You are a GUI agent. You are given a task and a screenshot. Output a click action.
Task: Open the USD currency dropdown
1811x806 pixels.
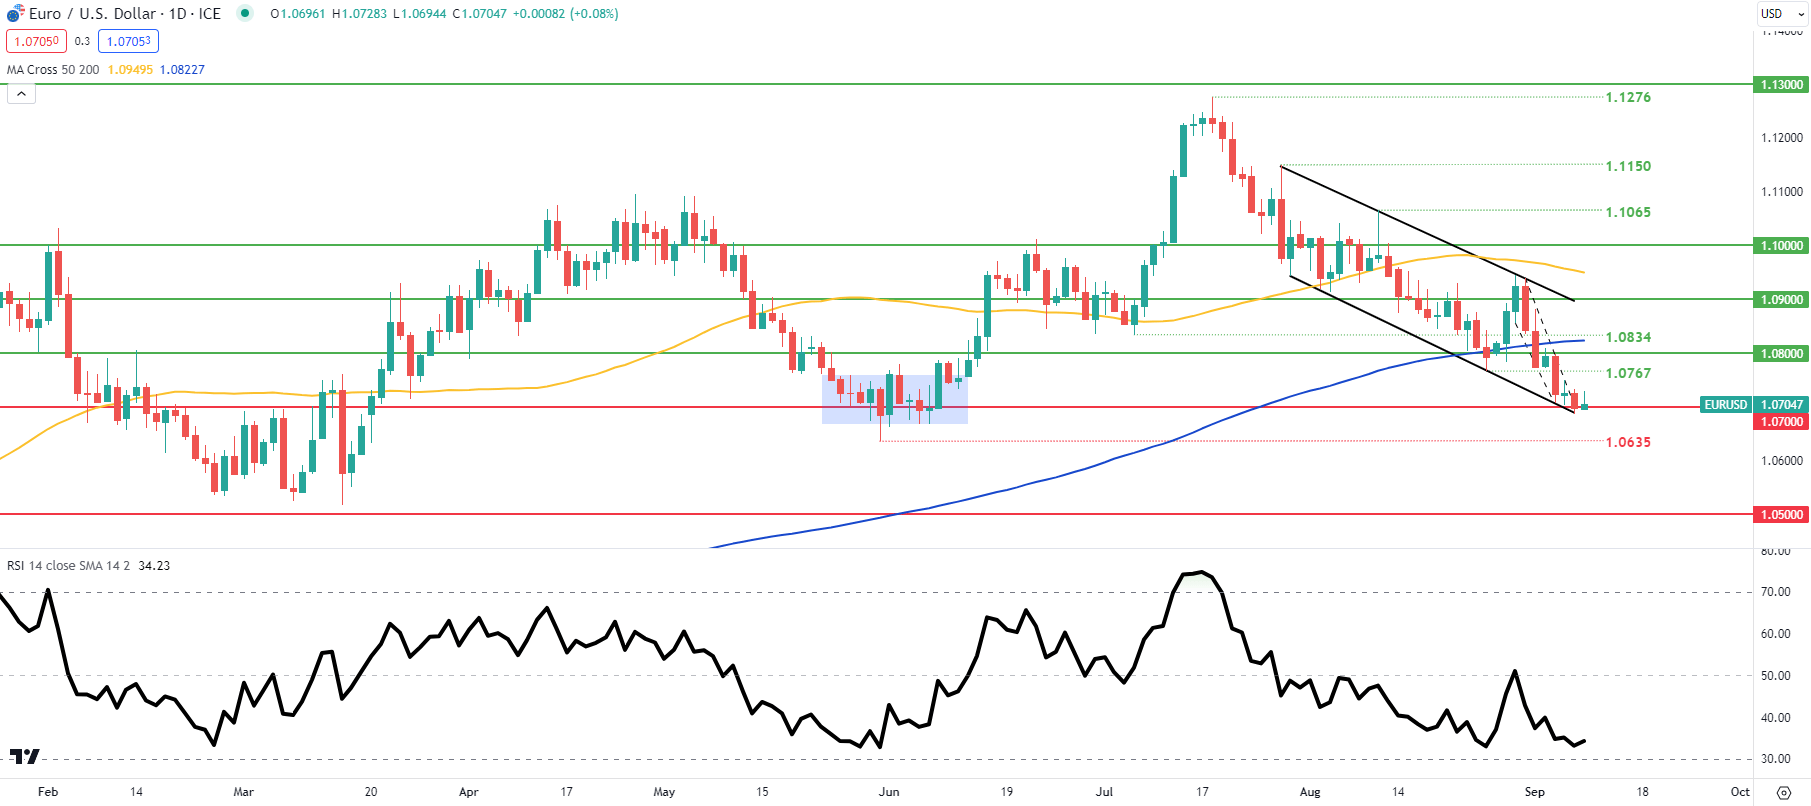pyautogui.click(x=1780, y=13)
